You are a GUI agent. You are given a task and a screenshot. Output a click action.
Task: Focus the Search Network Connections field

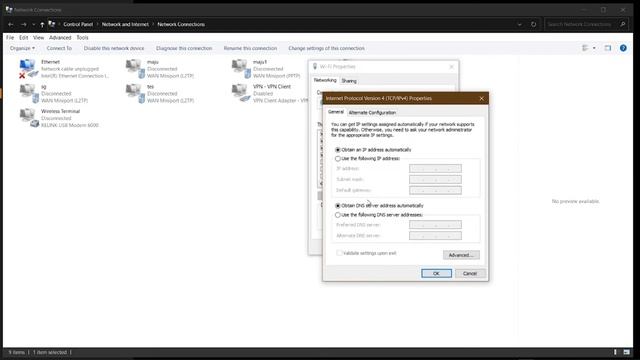[580, 24]
